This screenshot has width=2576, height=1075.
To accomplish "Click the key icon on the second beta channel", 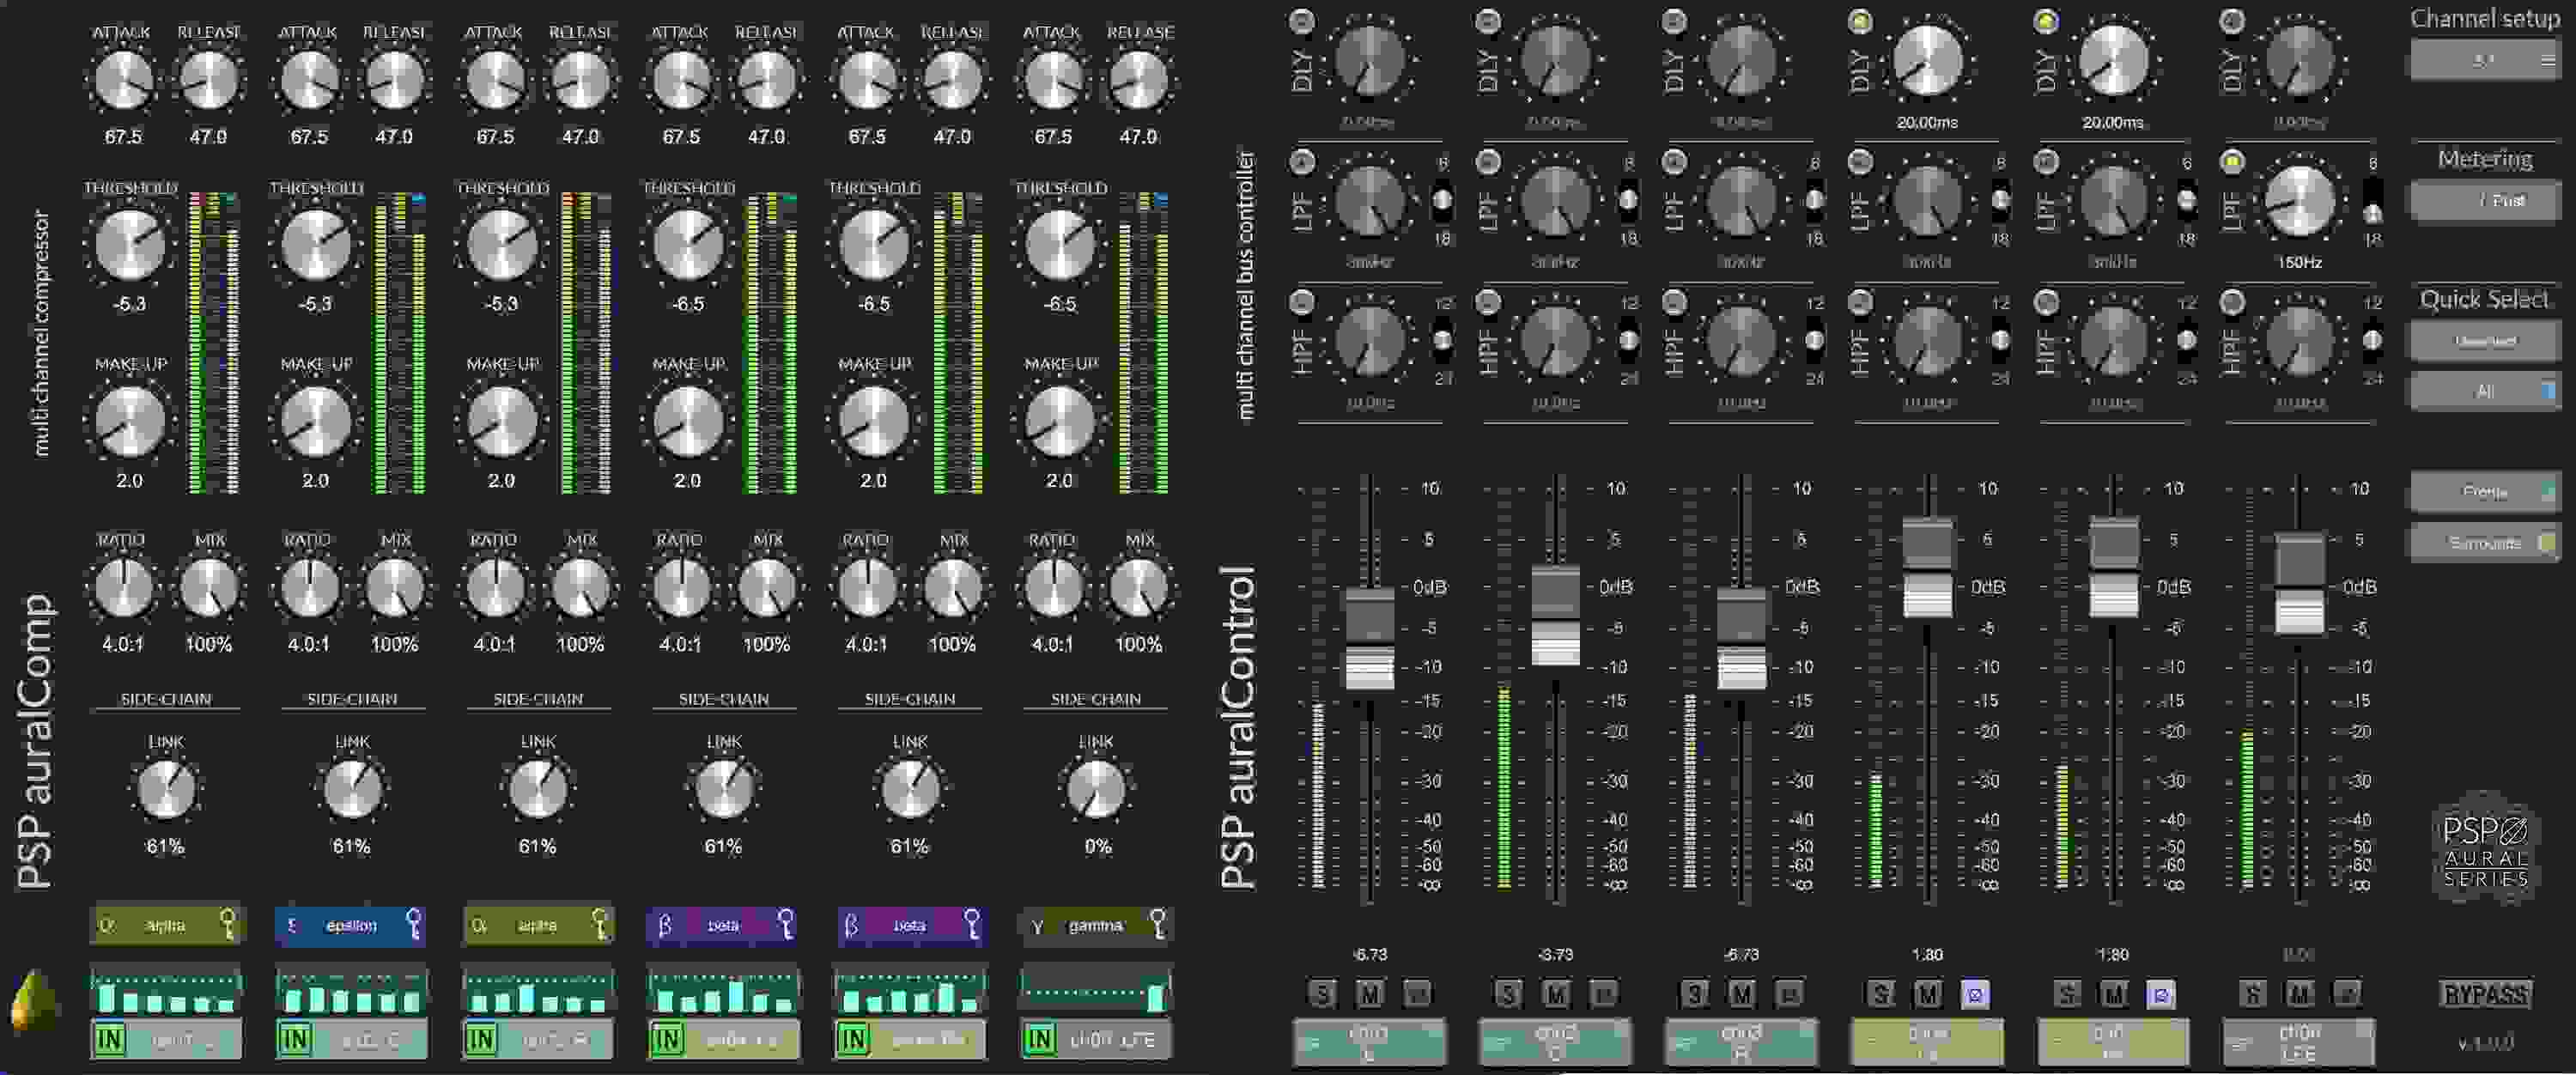I will (x=973, y=924).
